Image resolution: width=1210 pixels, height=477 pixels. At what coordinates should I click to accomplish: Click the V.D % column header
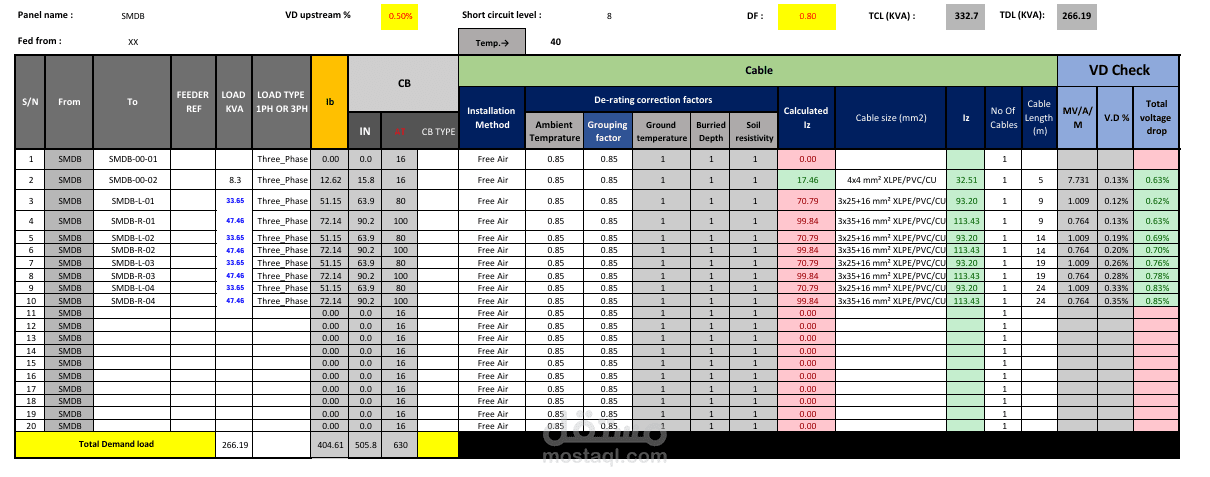(1115, 117)
